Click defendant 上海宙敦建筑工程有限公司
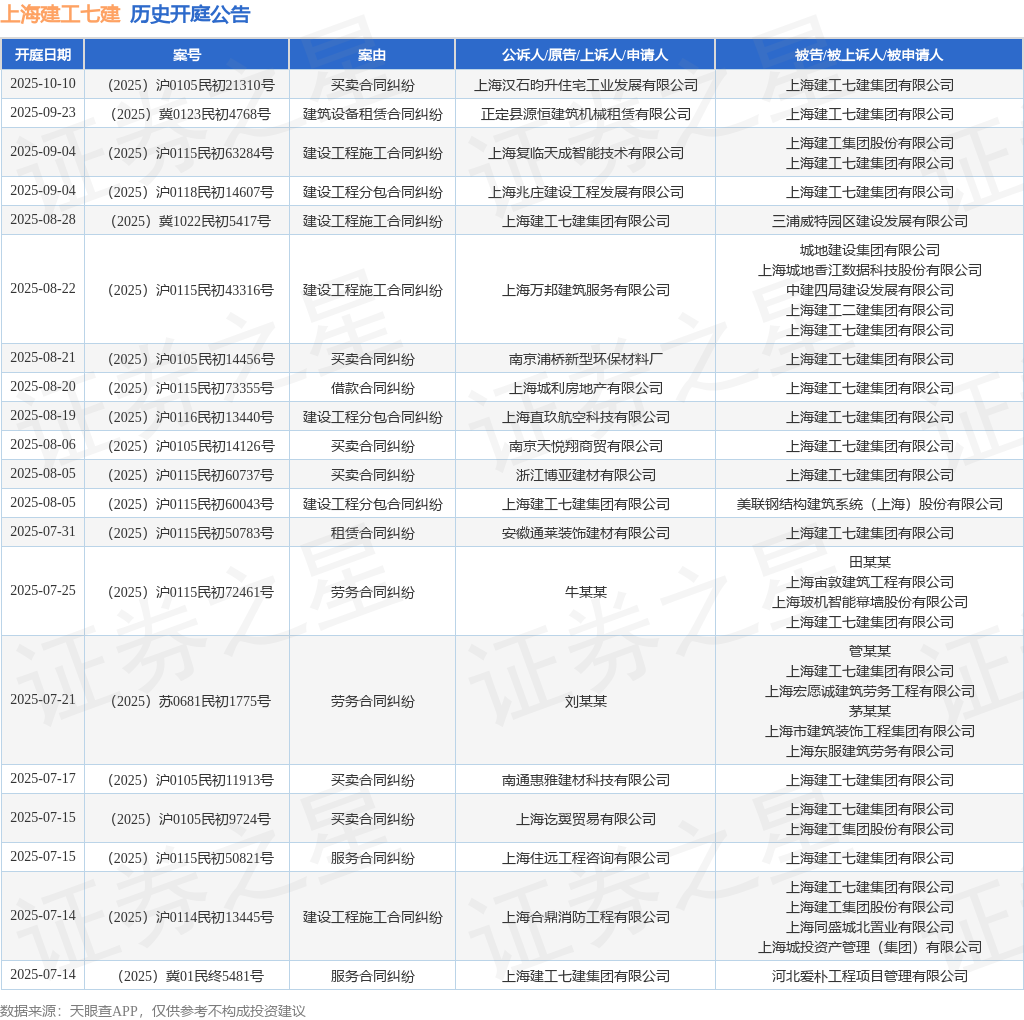Image resolution: width=1024 pixels, height=1020 pixels. [870, 582]
